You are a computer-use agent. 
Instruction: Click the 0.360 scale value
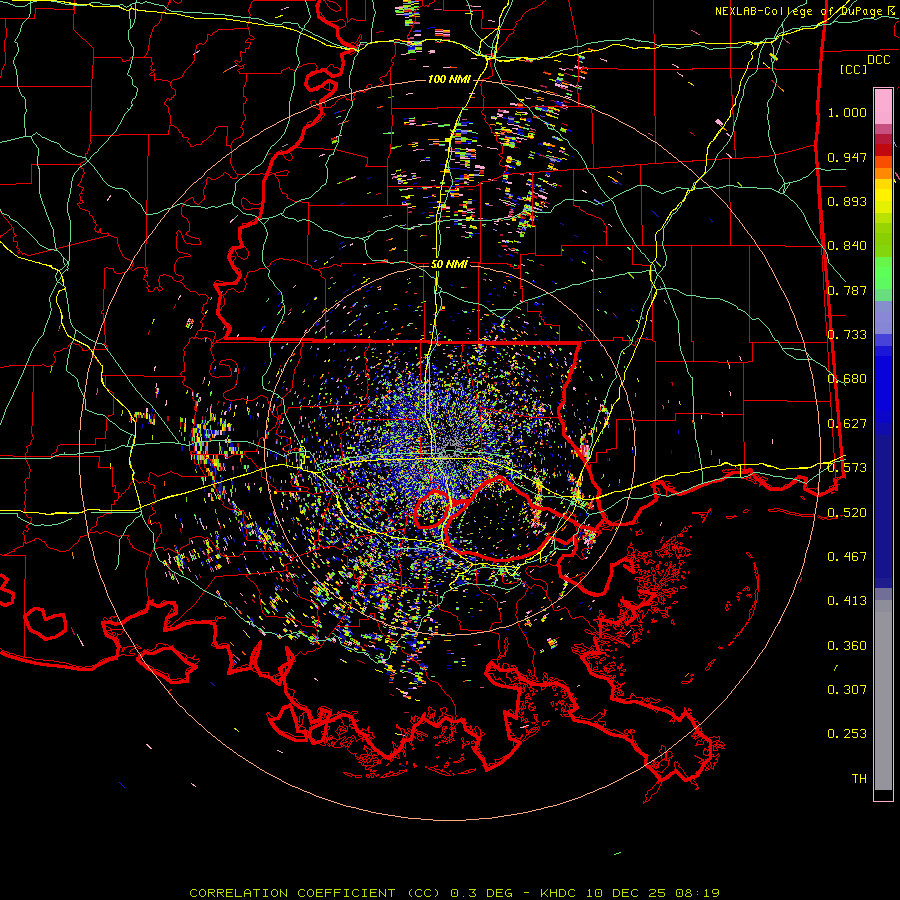pyautogui.click(x=847, y=646)
